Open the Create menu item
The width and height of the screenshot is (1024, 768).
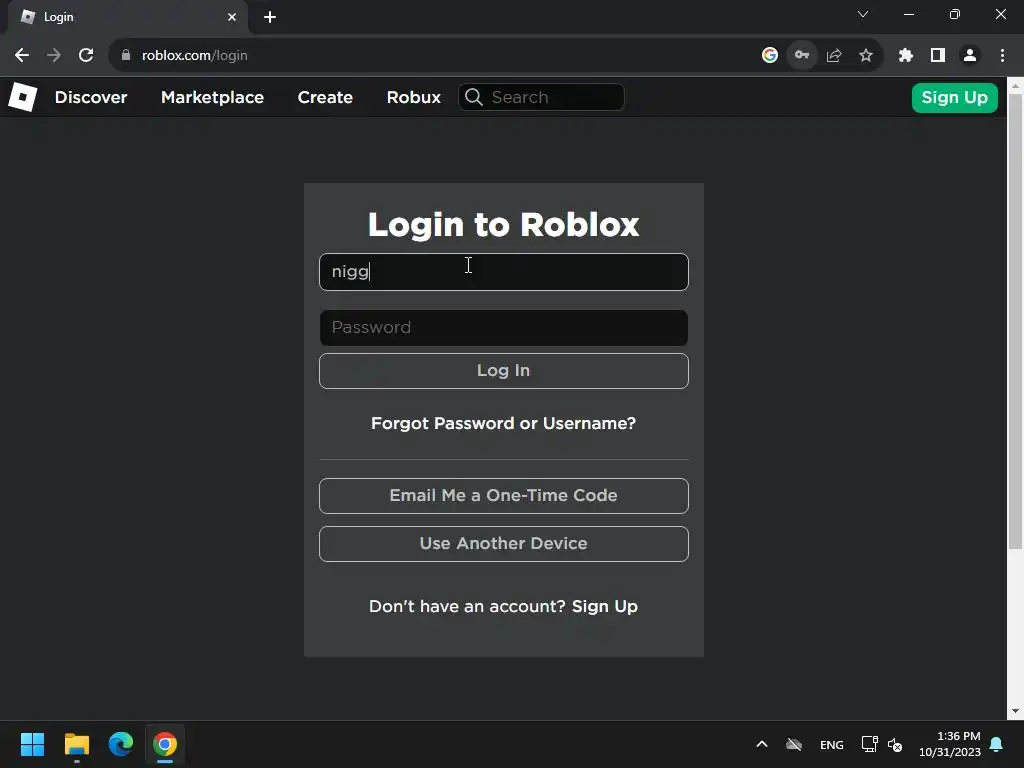[325, 97]
